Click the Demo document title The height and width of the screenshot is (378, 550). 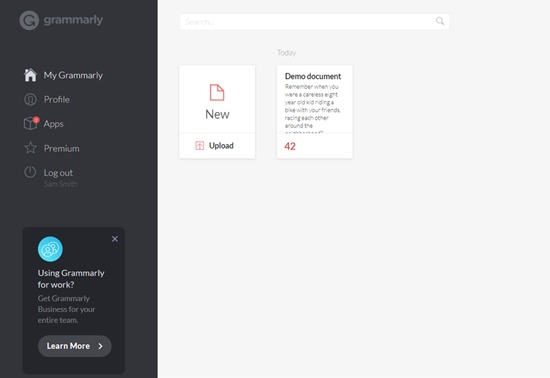(x=313, y=76)
